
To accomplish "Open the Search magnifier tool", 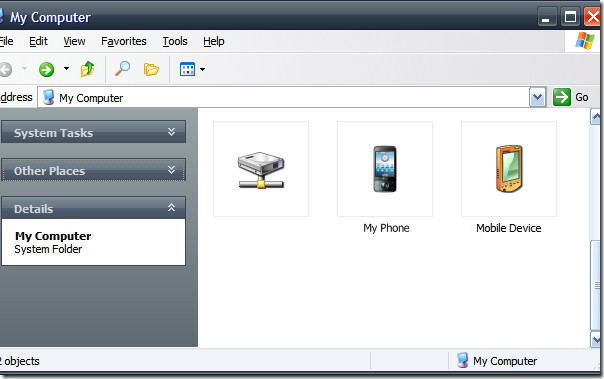I will [122, 69].
